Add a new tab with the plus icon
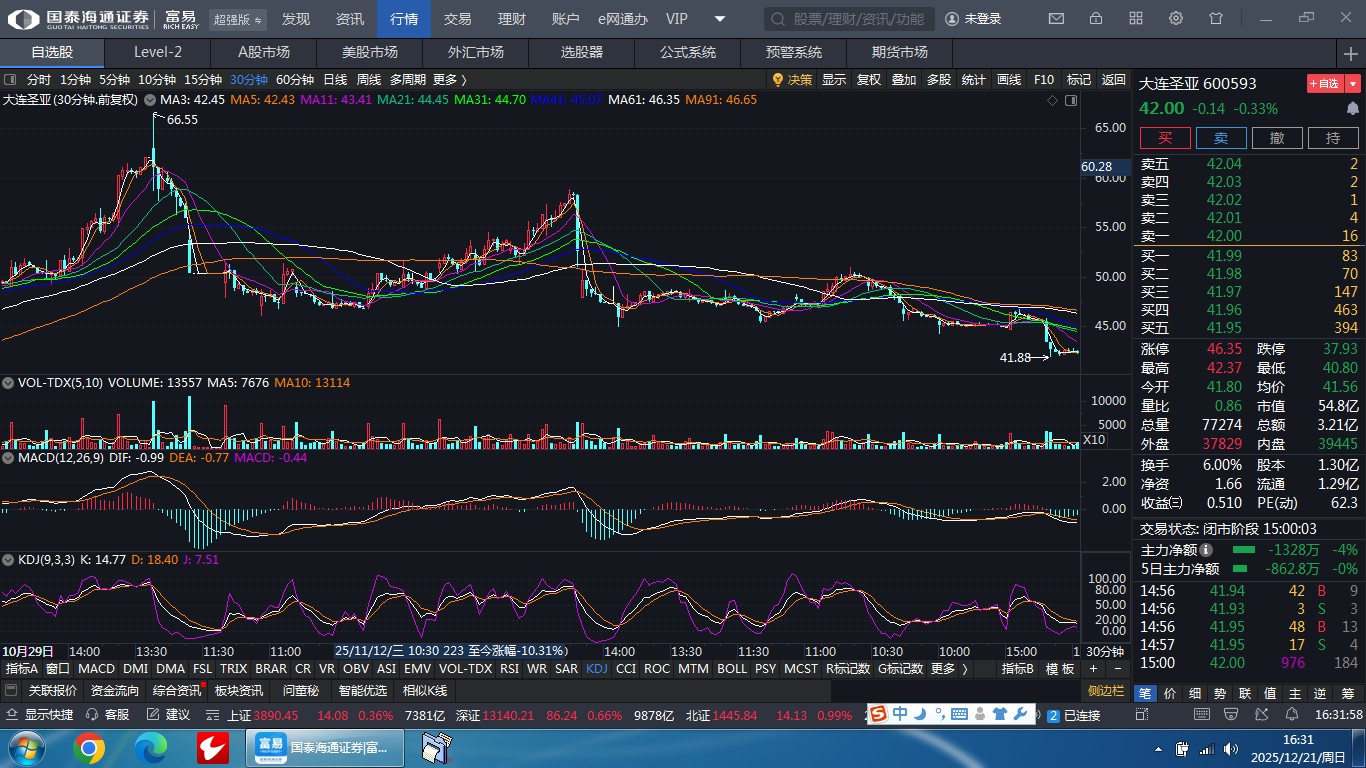This screenshot has height=768, width=1366. 1351,53
